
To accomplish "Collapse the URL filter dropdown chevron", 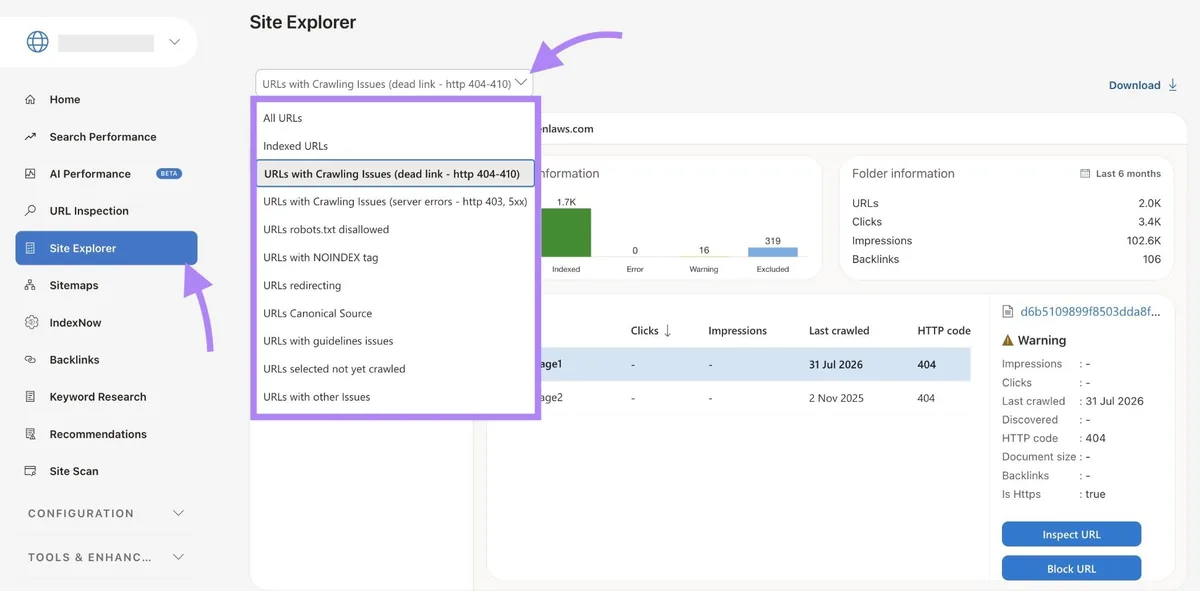I will pos(521,84).
